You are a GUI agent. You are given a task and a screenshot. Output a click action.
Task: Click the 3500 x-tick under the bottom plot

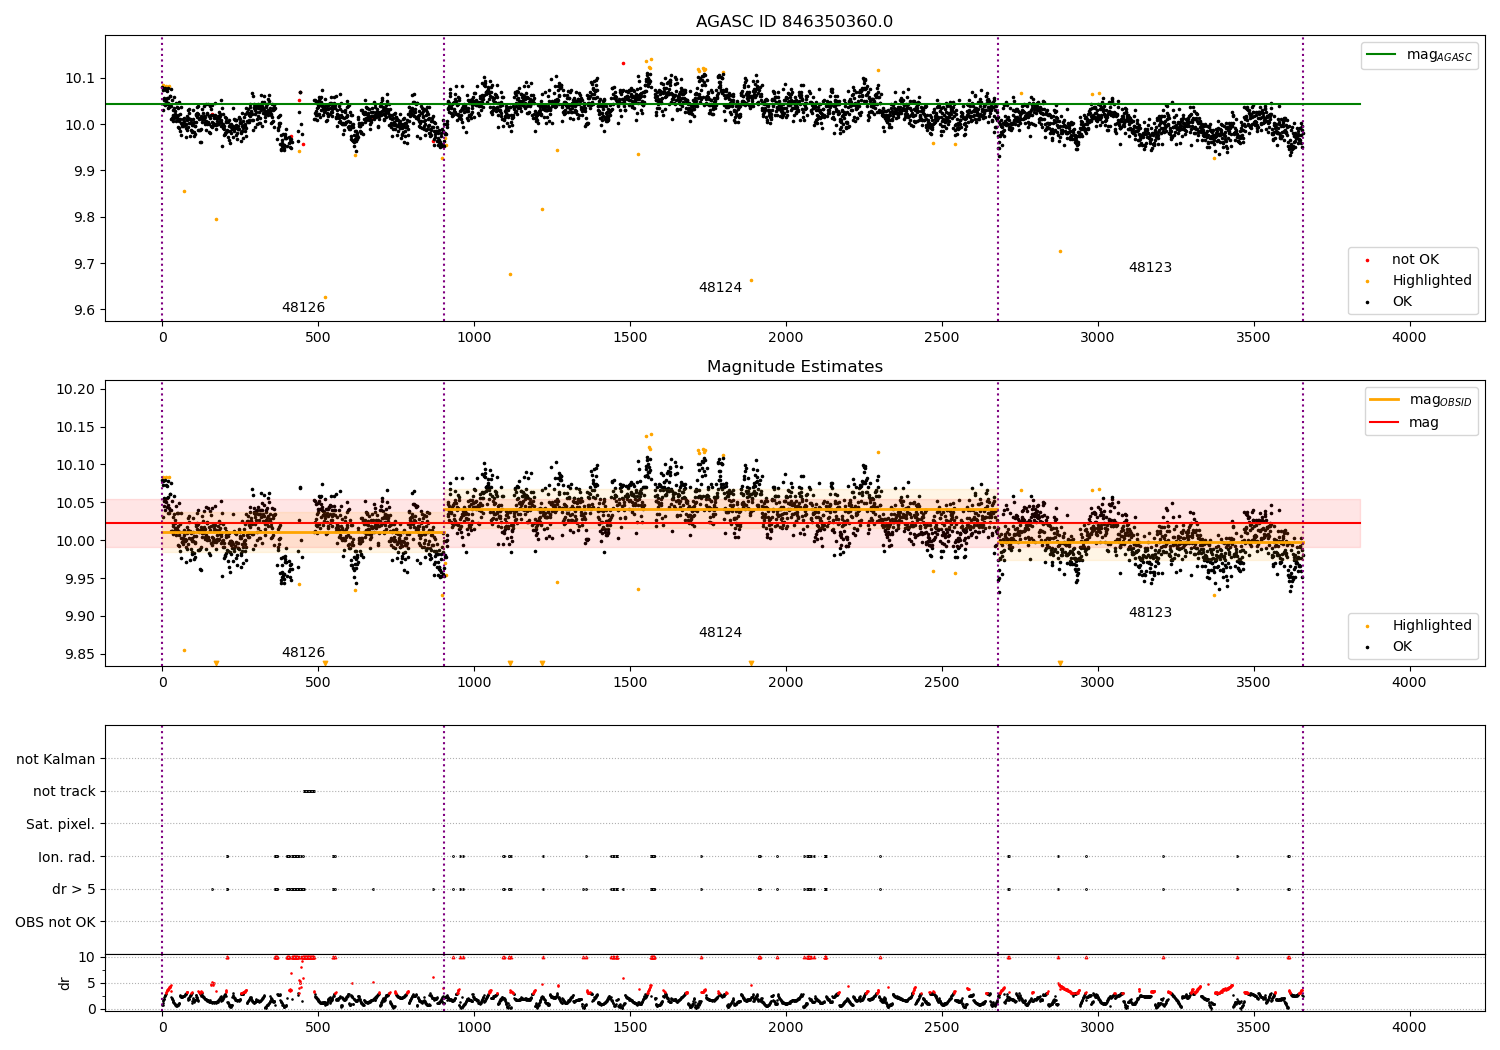[1254, 1027]
